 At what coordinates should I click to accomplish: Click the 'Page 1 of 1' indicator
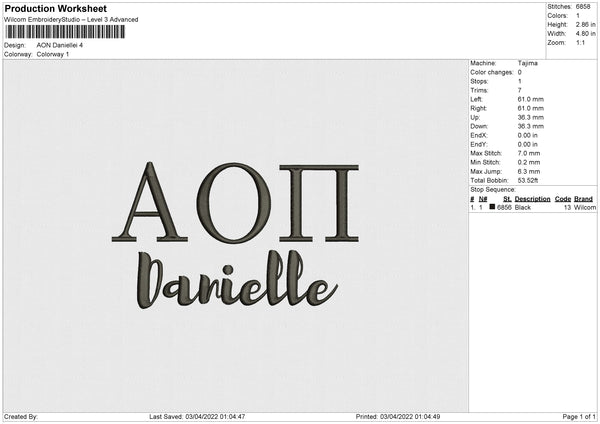(x=579, y=417)
